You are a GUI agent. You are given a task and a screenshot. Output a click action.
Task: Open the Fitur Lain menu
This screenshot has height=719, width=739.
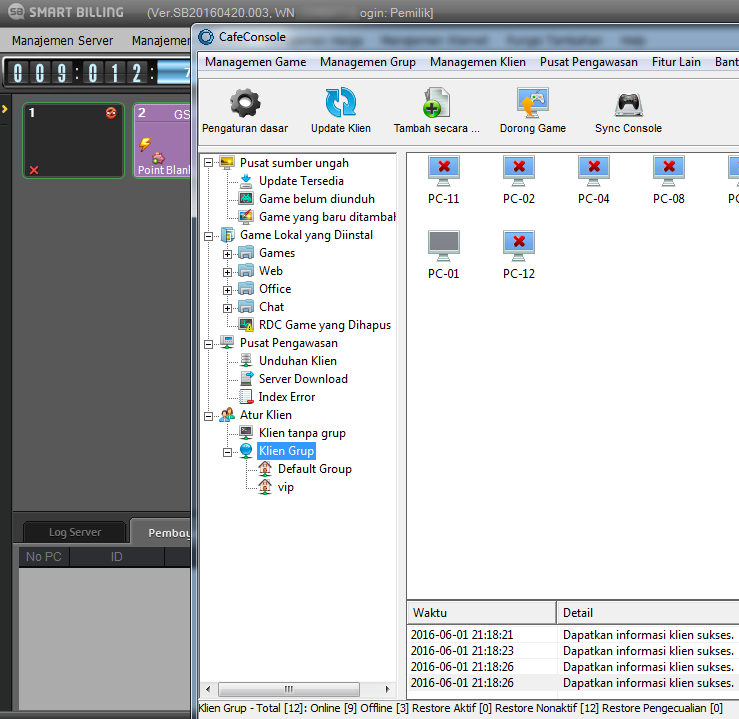(x=676, y=62)
